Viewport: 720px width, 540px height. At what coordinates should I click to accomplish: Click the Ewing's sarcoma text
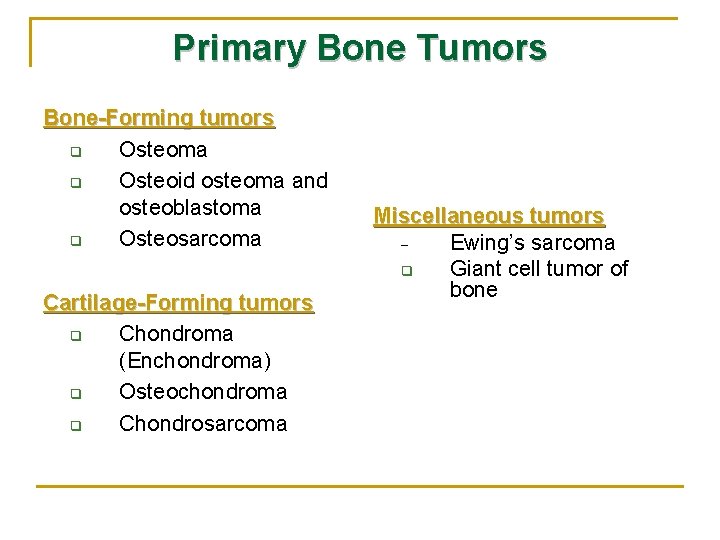point(533,242)
